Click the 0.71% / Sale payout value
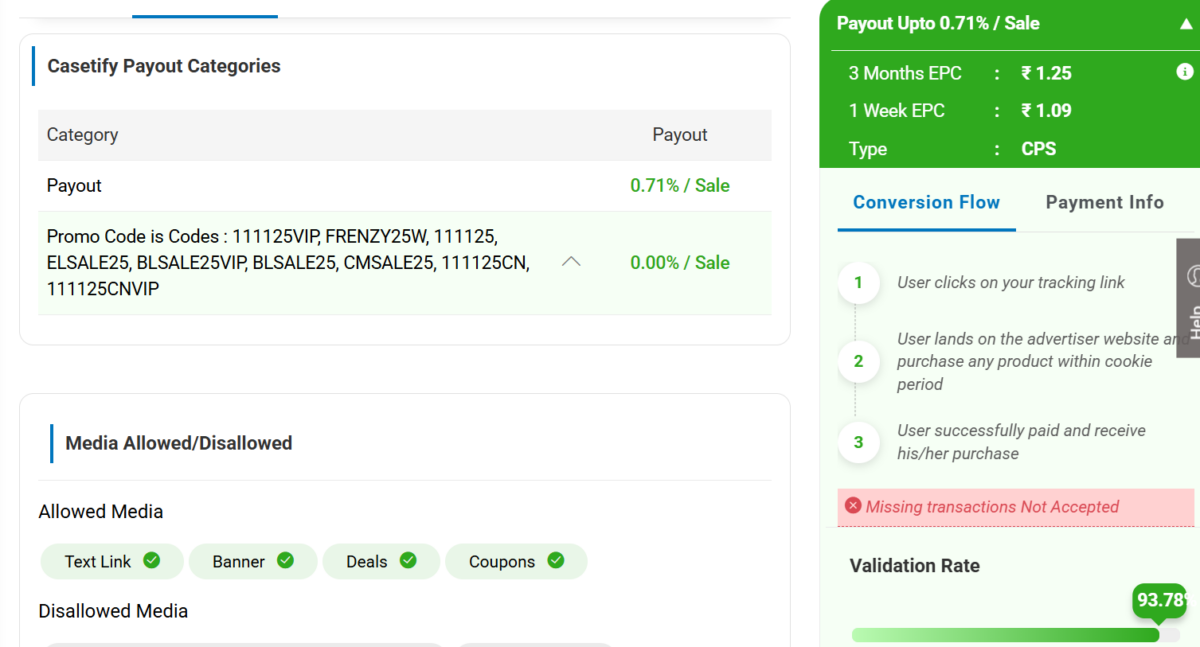1200x647 pixels. pyautogui.click(x=680, y=185)
